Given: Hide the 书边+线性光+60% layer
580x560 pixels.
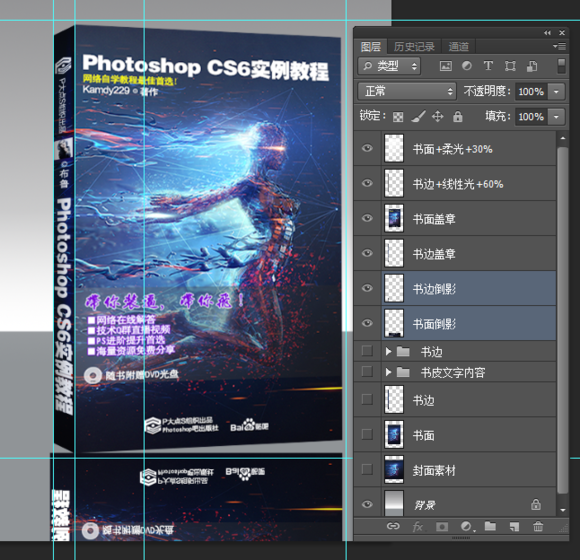Looking at the screenshot, I should pyautogui.click(x=367, y=183).
